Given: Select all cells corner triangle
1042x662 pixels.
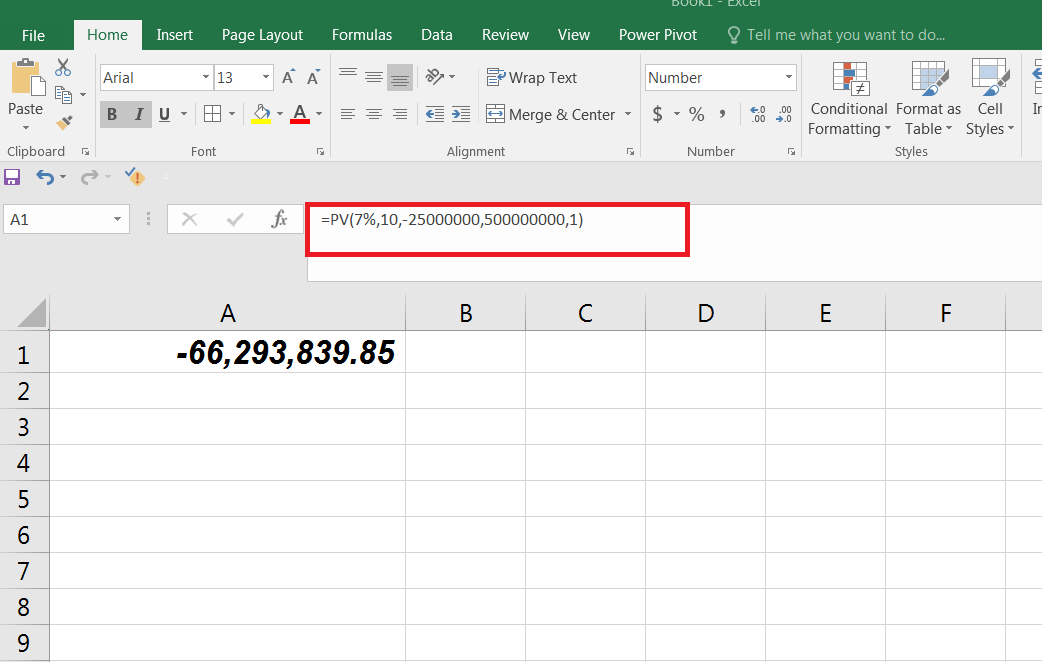Looking at the screenshot, I should [31, 312].
